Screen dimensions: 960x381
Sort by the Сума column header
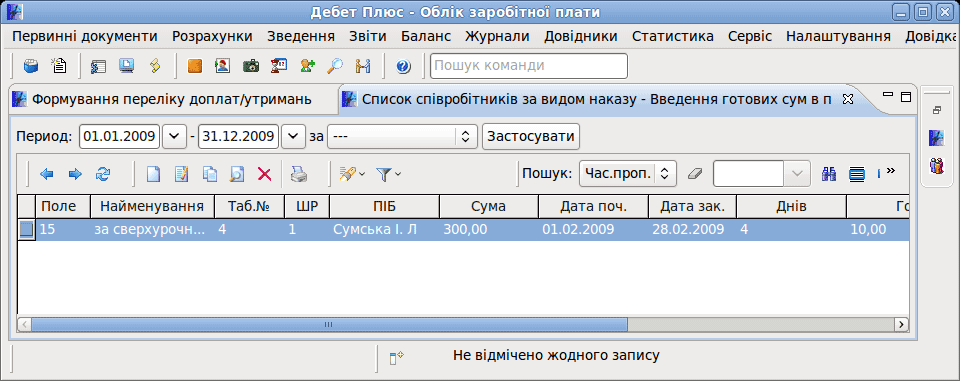(x=489, y=206)
